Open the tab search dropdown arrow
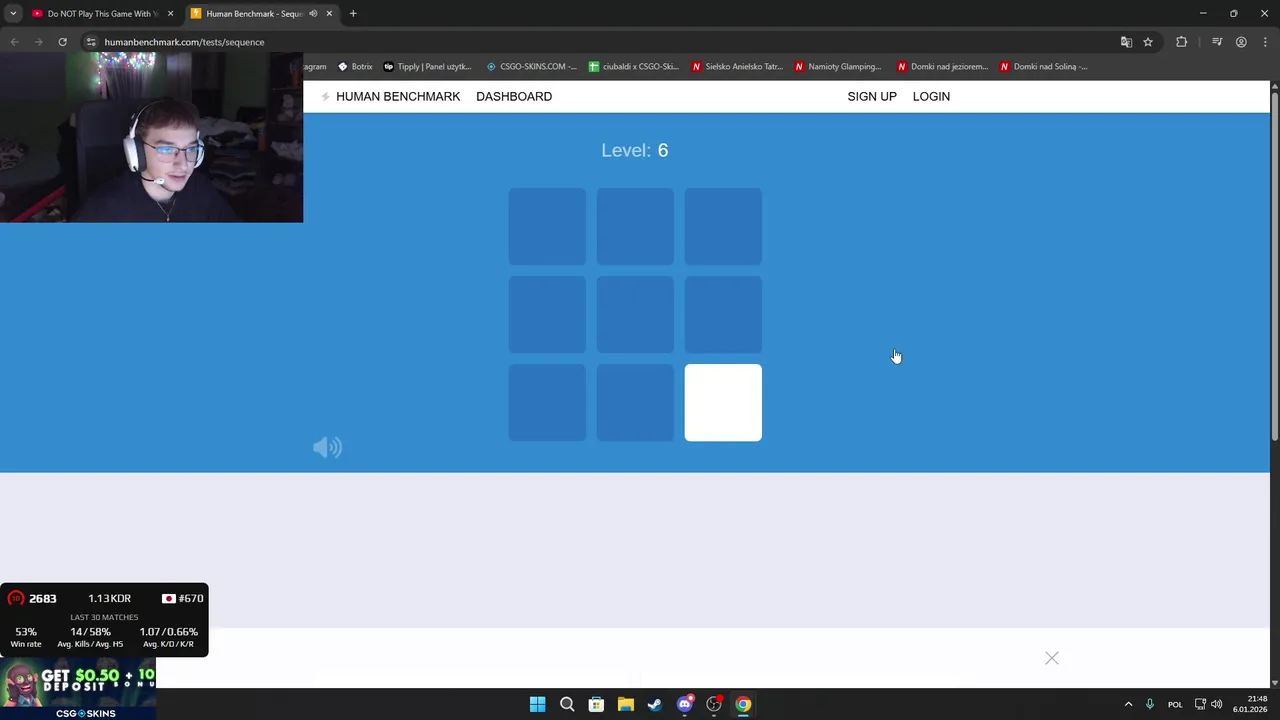Screen dimensions: 1280x720 (x=12, y=13)
